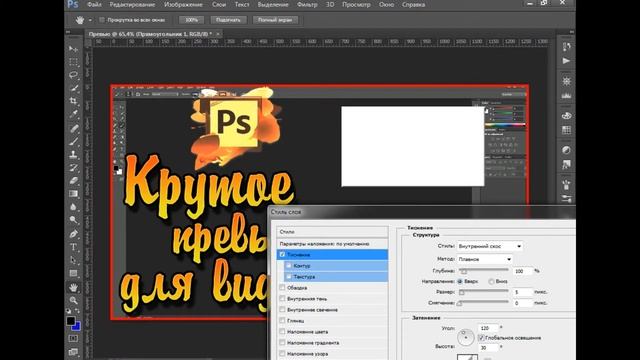Open the Adjustments panel sun icon
This screenshot has height=360, width=640.
tap(566, 81)
